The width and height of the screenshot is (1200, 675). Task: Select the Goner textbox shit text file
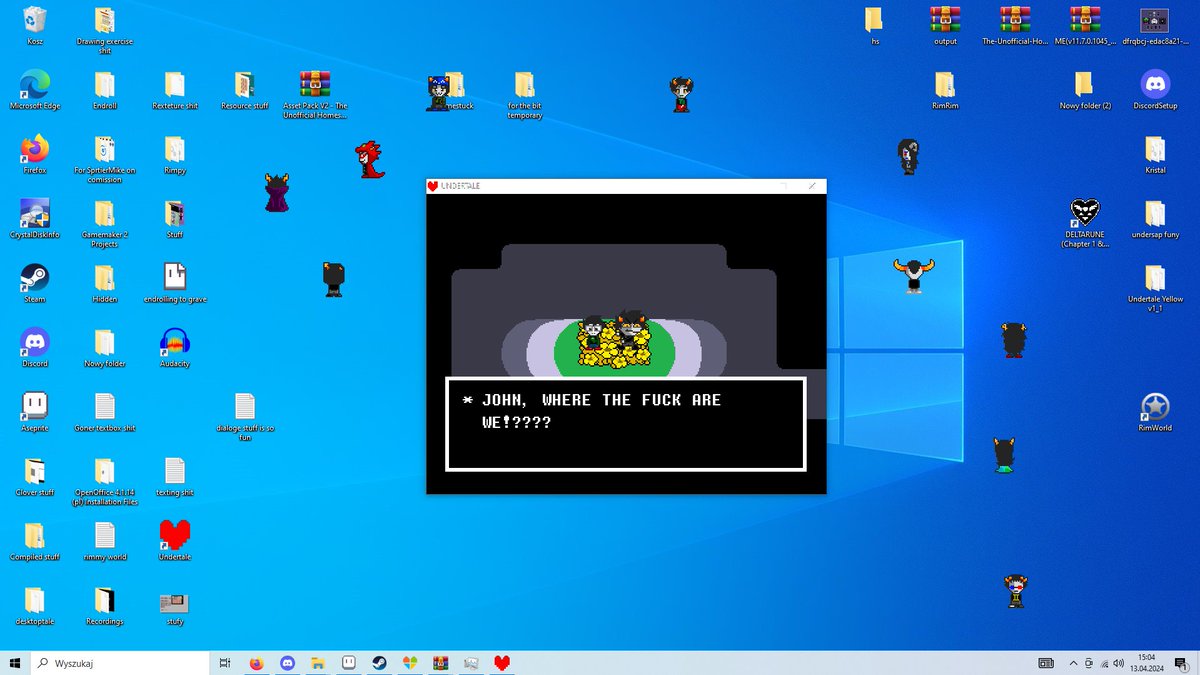[104, 412]
